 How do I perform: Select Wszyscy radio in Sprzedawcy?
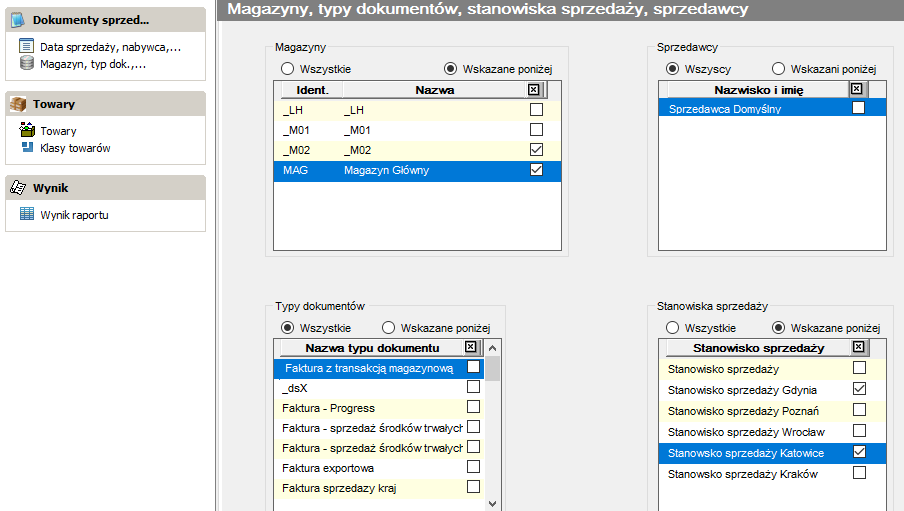(672, 69)
